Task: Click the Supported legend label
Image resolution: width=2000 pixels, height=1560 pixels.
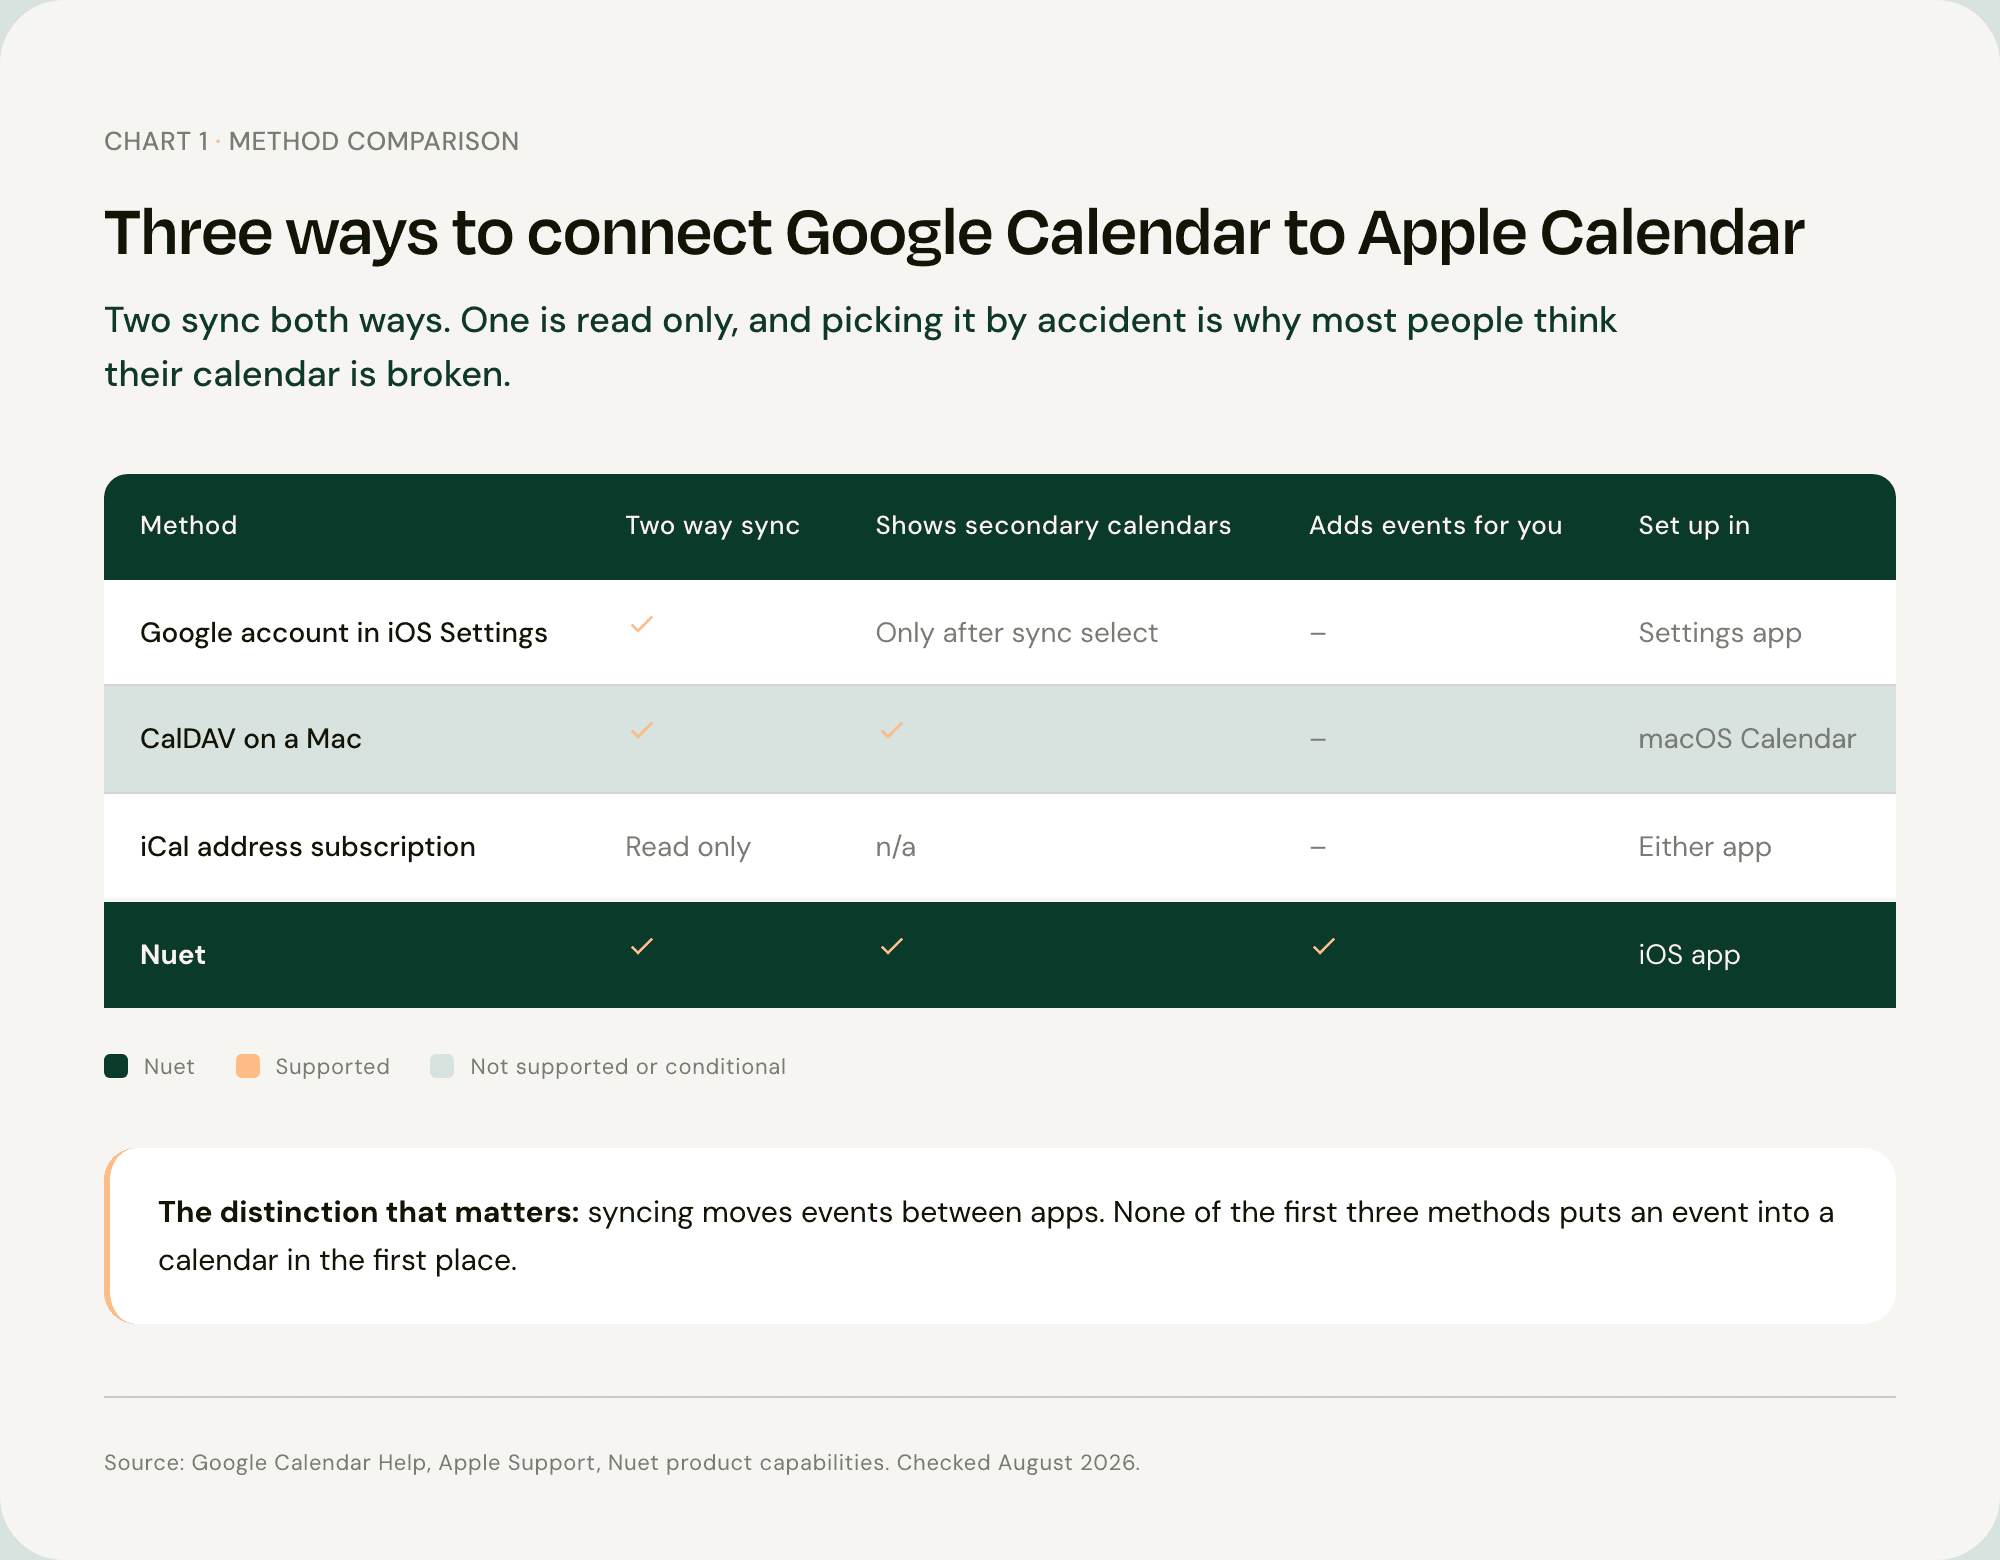Action: point(332,1067)
